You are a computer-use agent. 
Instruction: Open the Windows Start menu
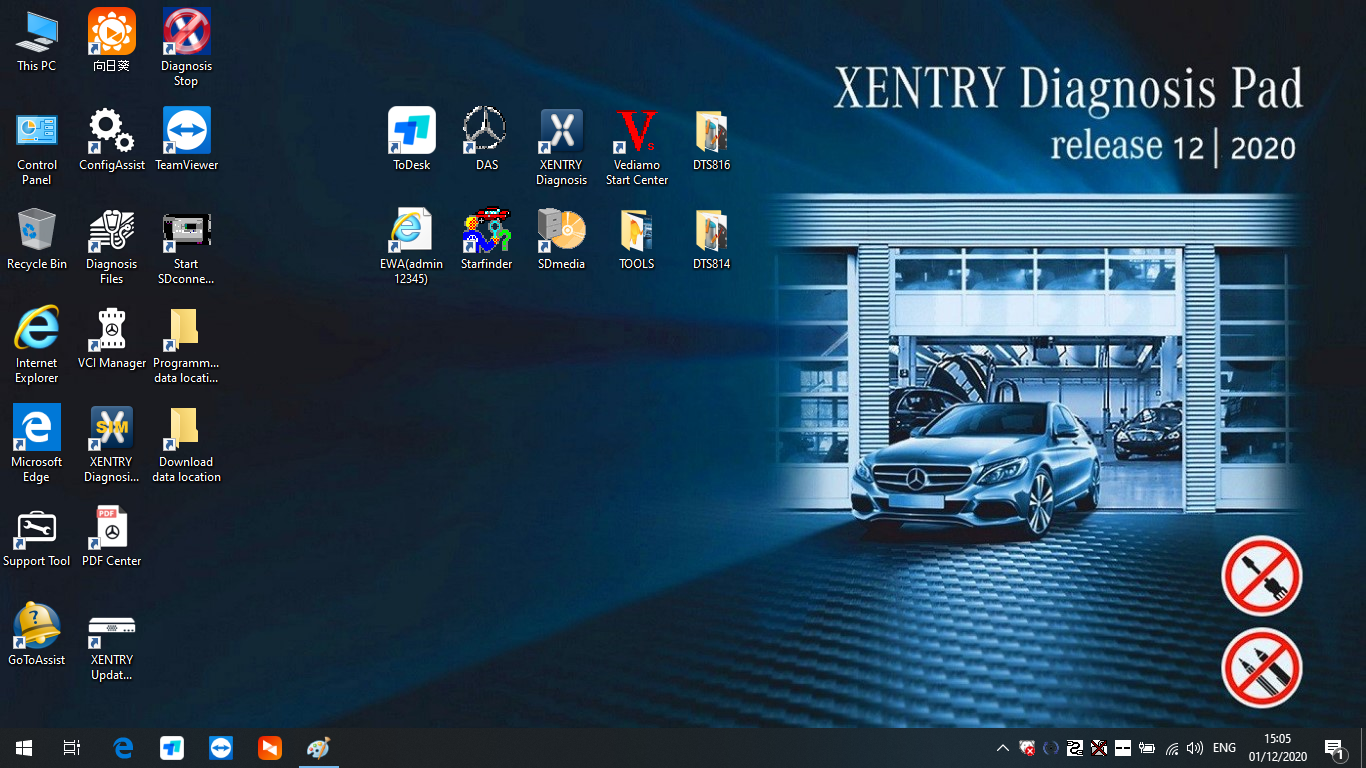pyautogui.click(x=24, y=748)
